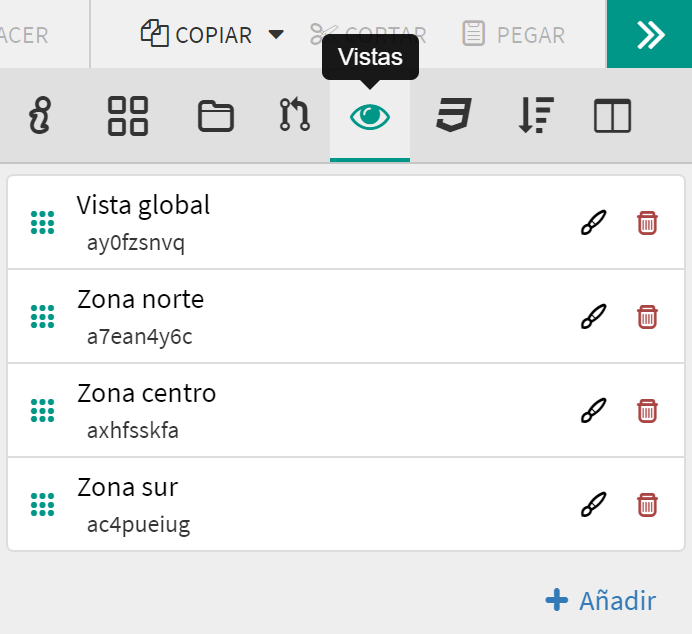Viewport: 692px width, 634px height.
Task: Select the Zona centro view row
Action: click(346, 410)
